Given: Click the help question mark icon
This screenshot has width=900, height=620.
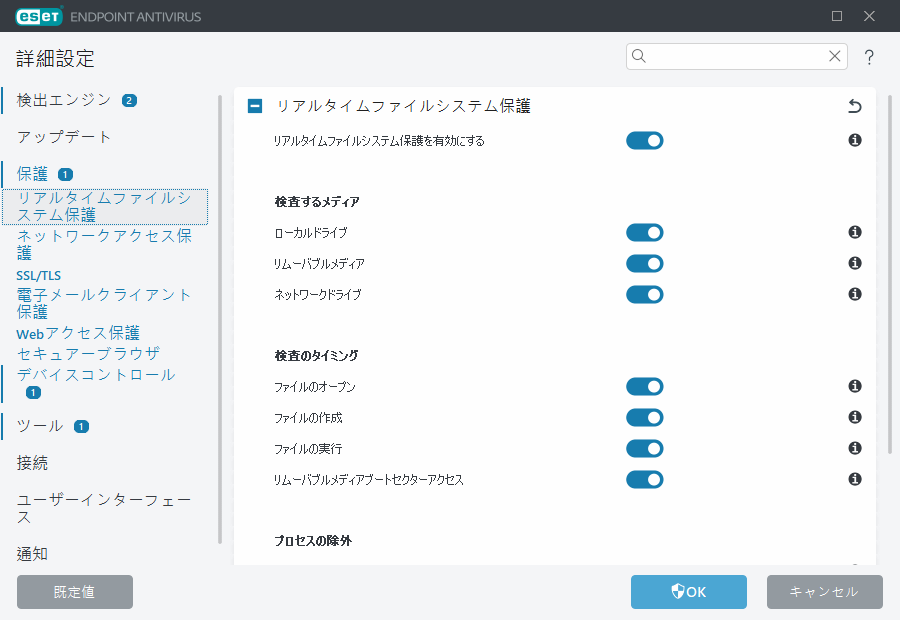Looking at the screenshot, I should coord(869,57).
